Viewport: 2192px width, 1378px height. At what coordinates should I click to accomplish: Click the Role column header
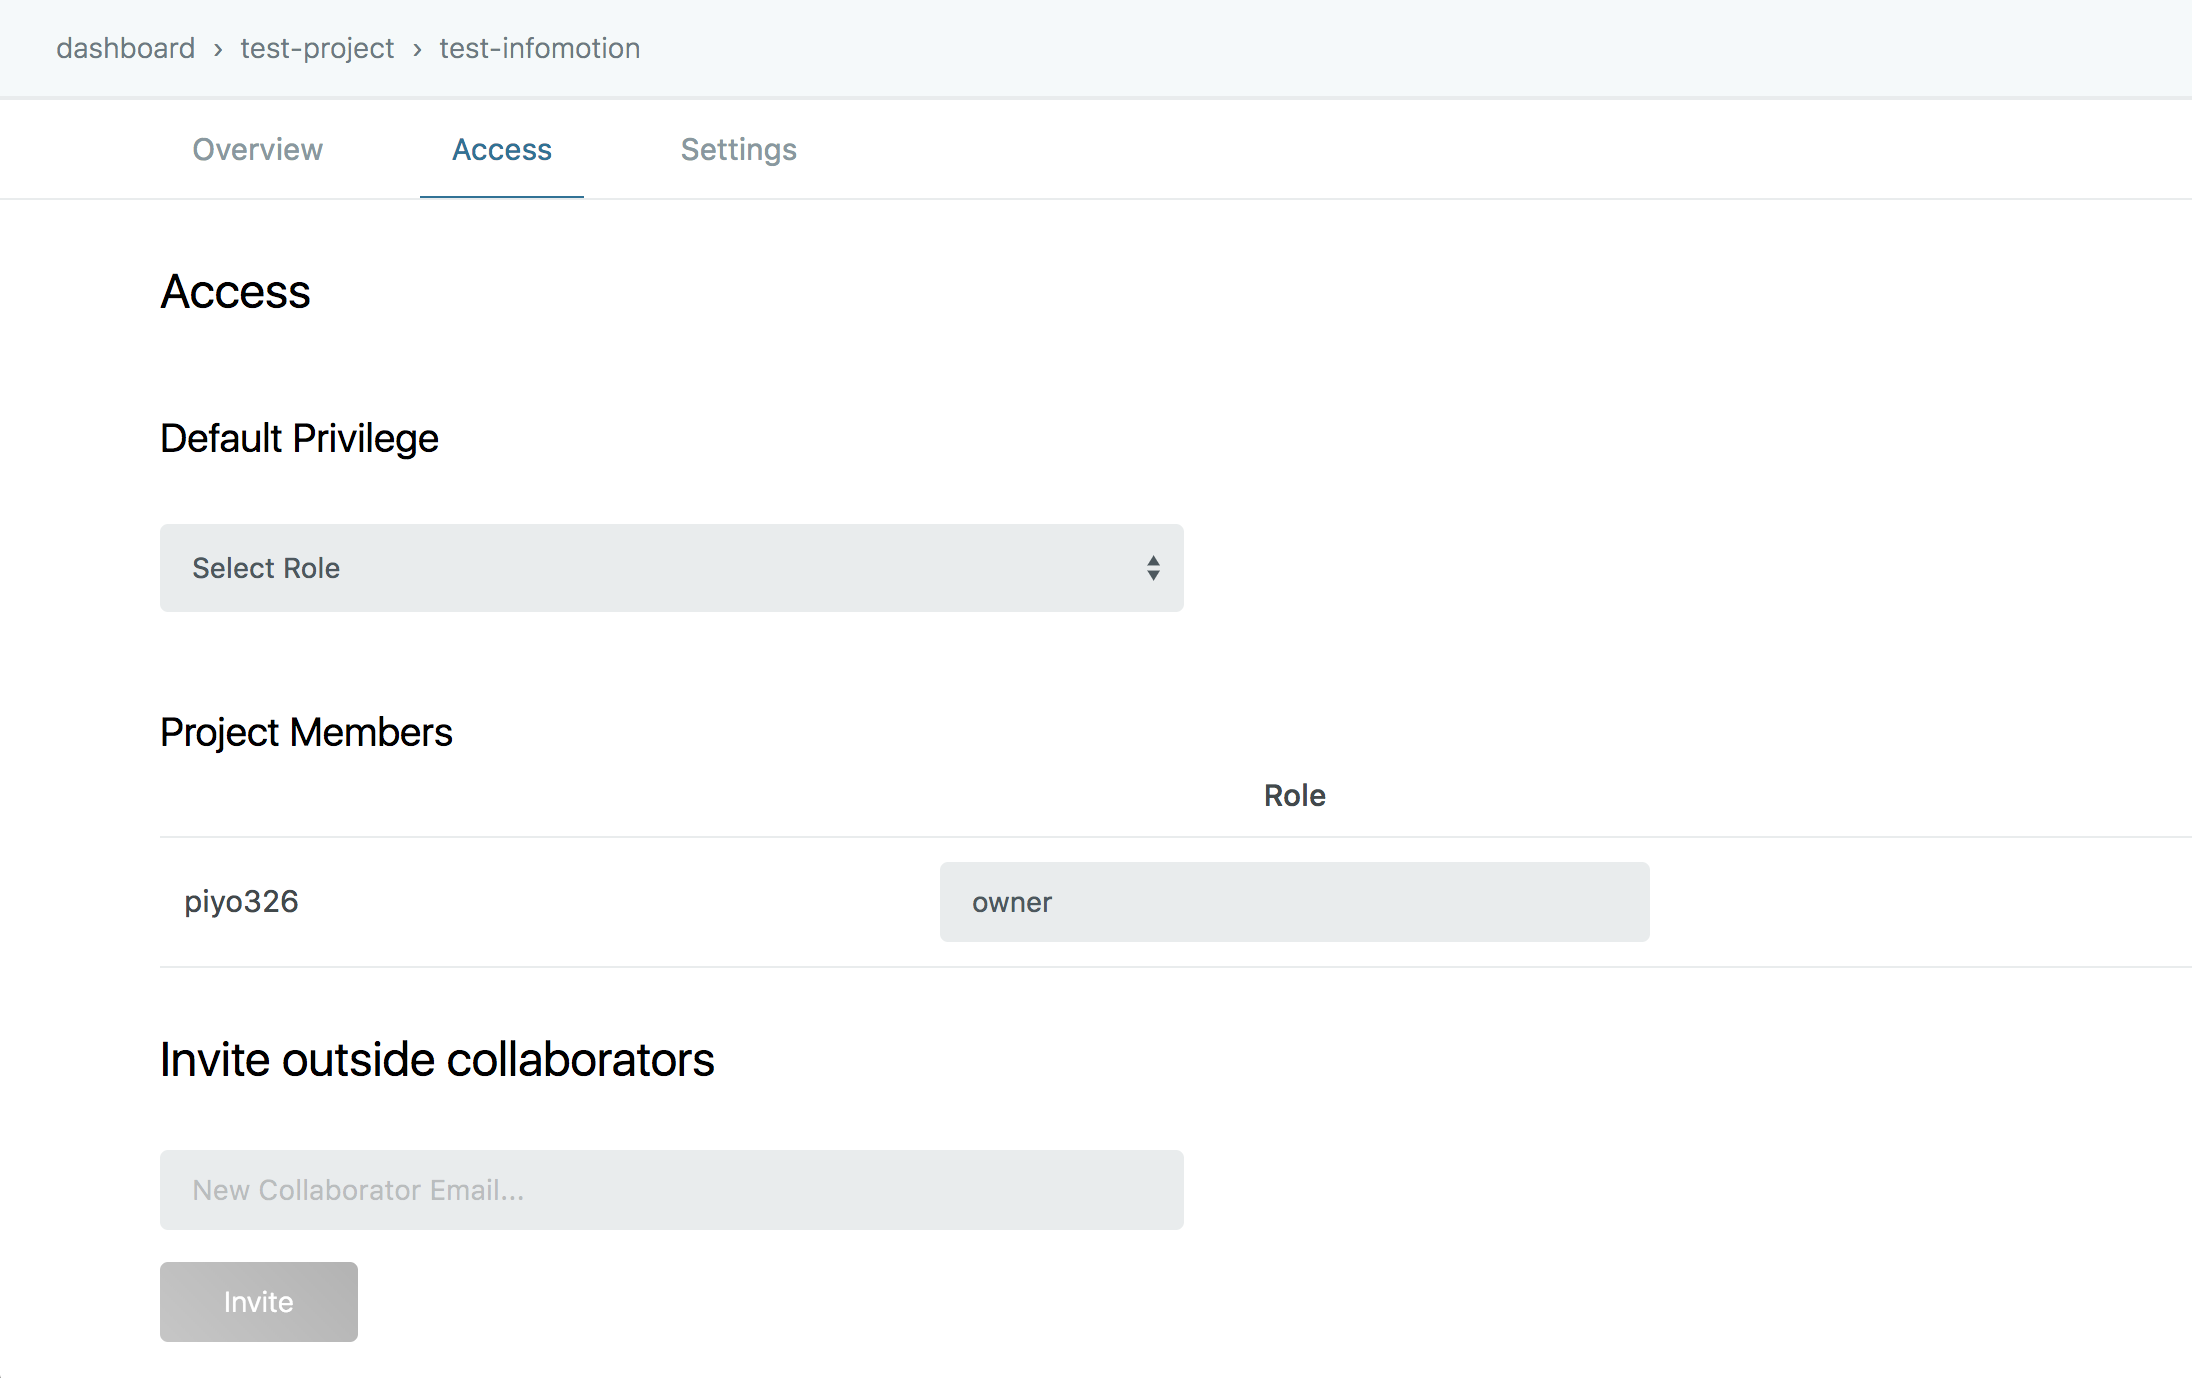pyautogui.click(x=1294, y=796)
